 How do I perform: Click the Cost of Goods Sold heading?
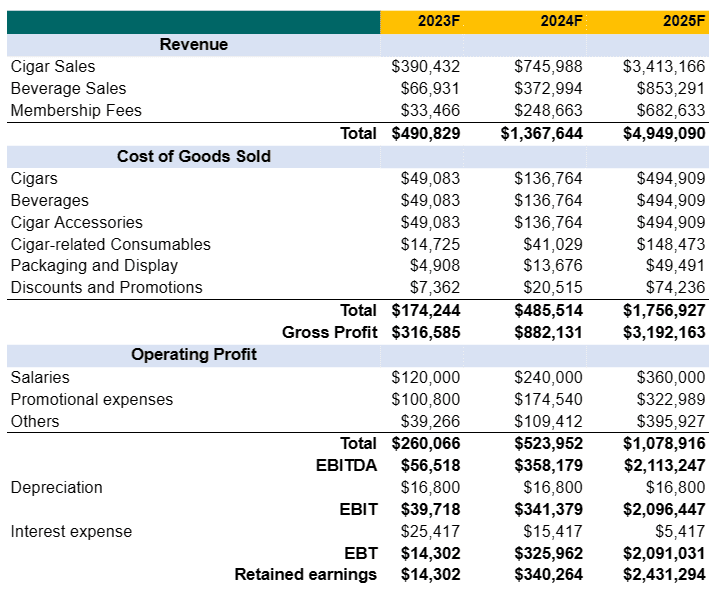[x=194, y=156]
